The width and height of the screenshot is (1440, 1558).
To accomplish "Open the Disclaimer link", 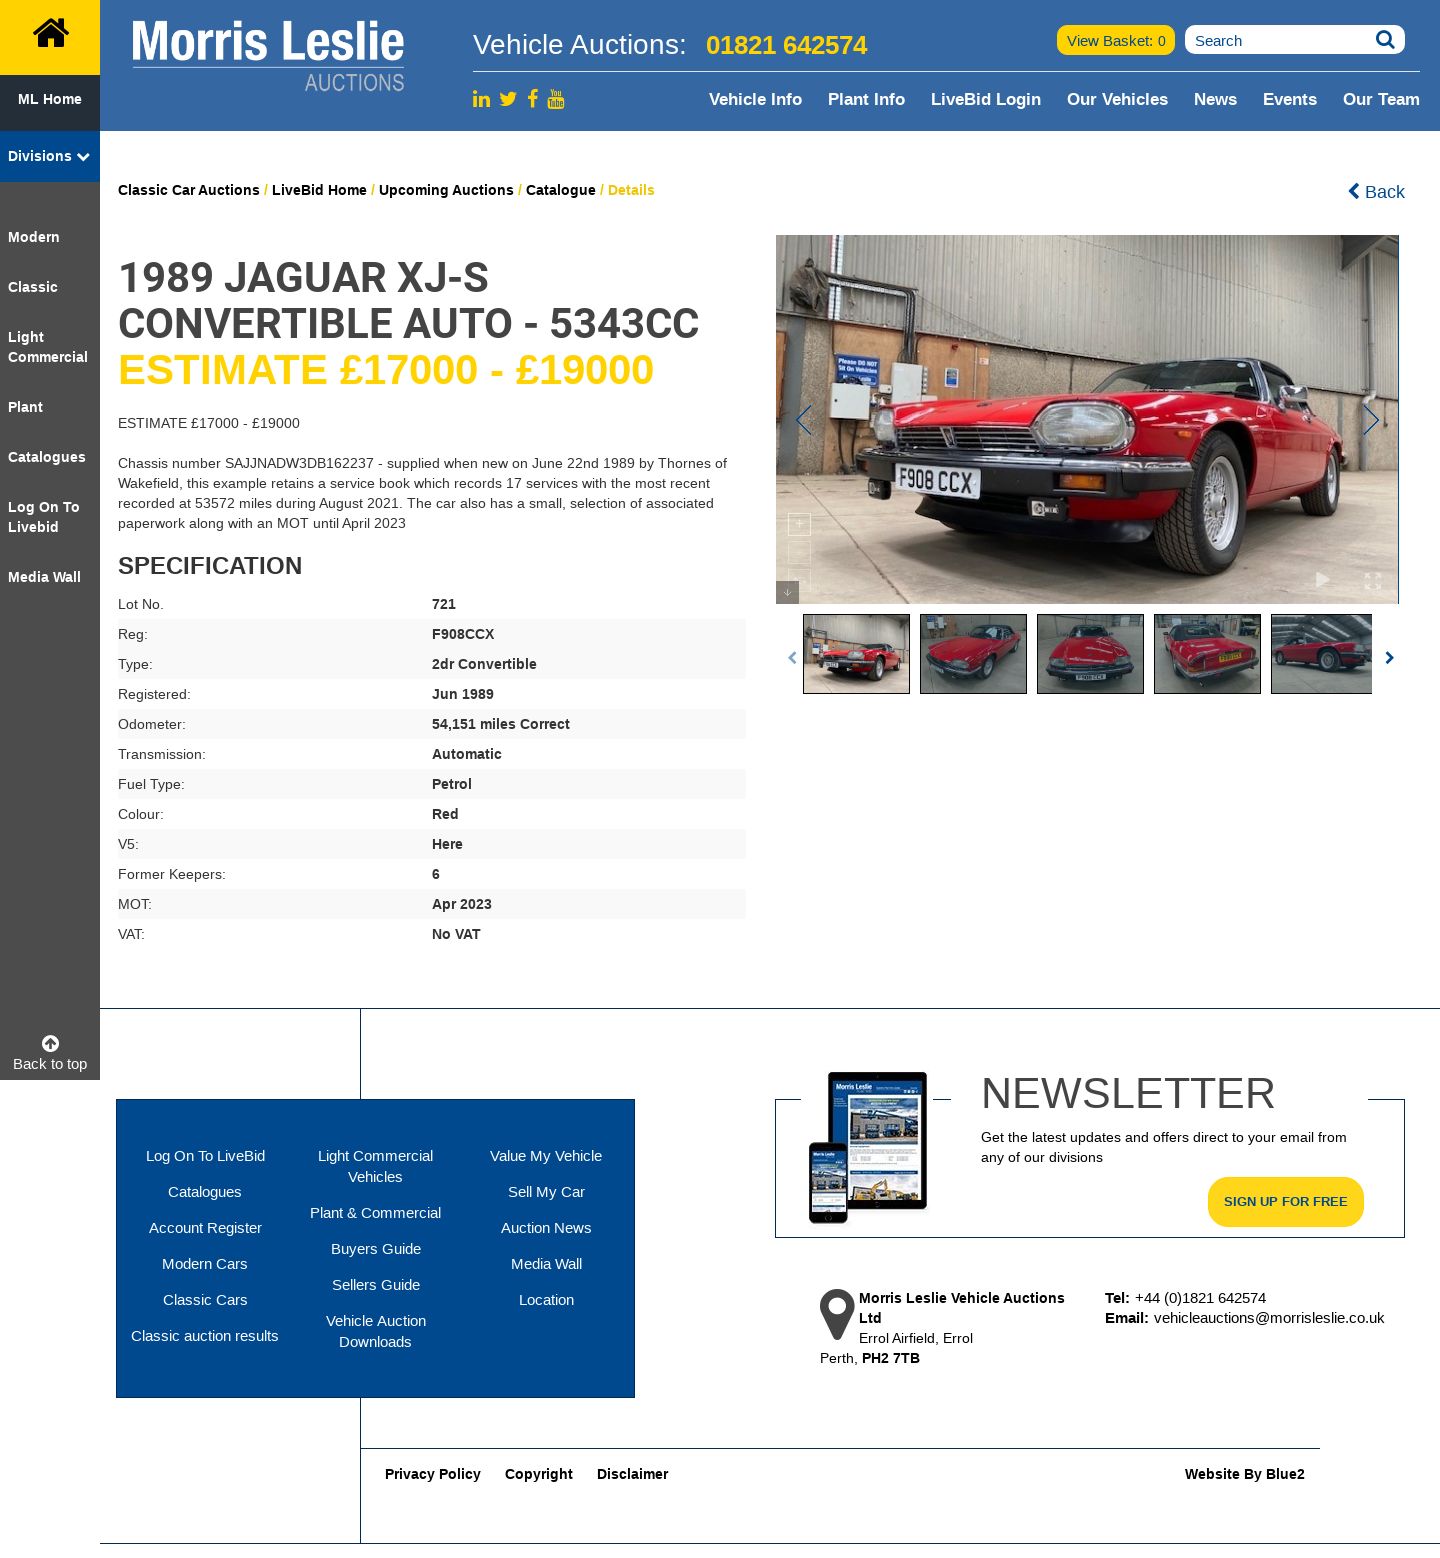I will click(633, 1474).
